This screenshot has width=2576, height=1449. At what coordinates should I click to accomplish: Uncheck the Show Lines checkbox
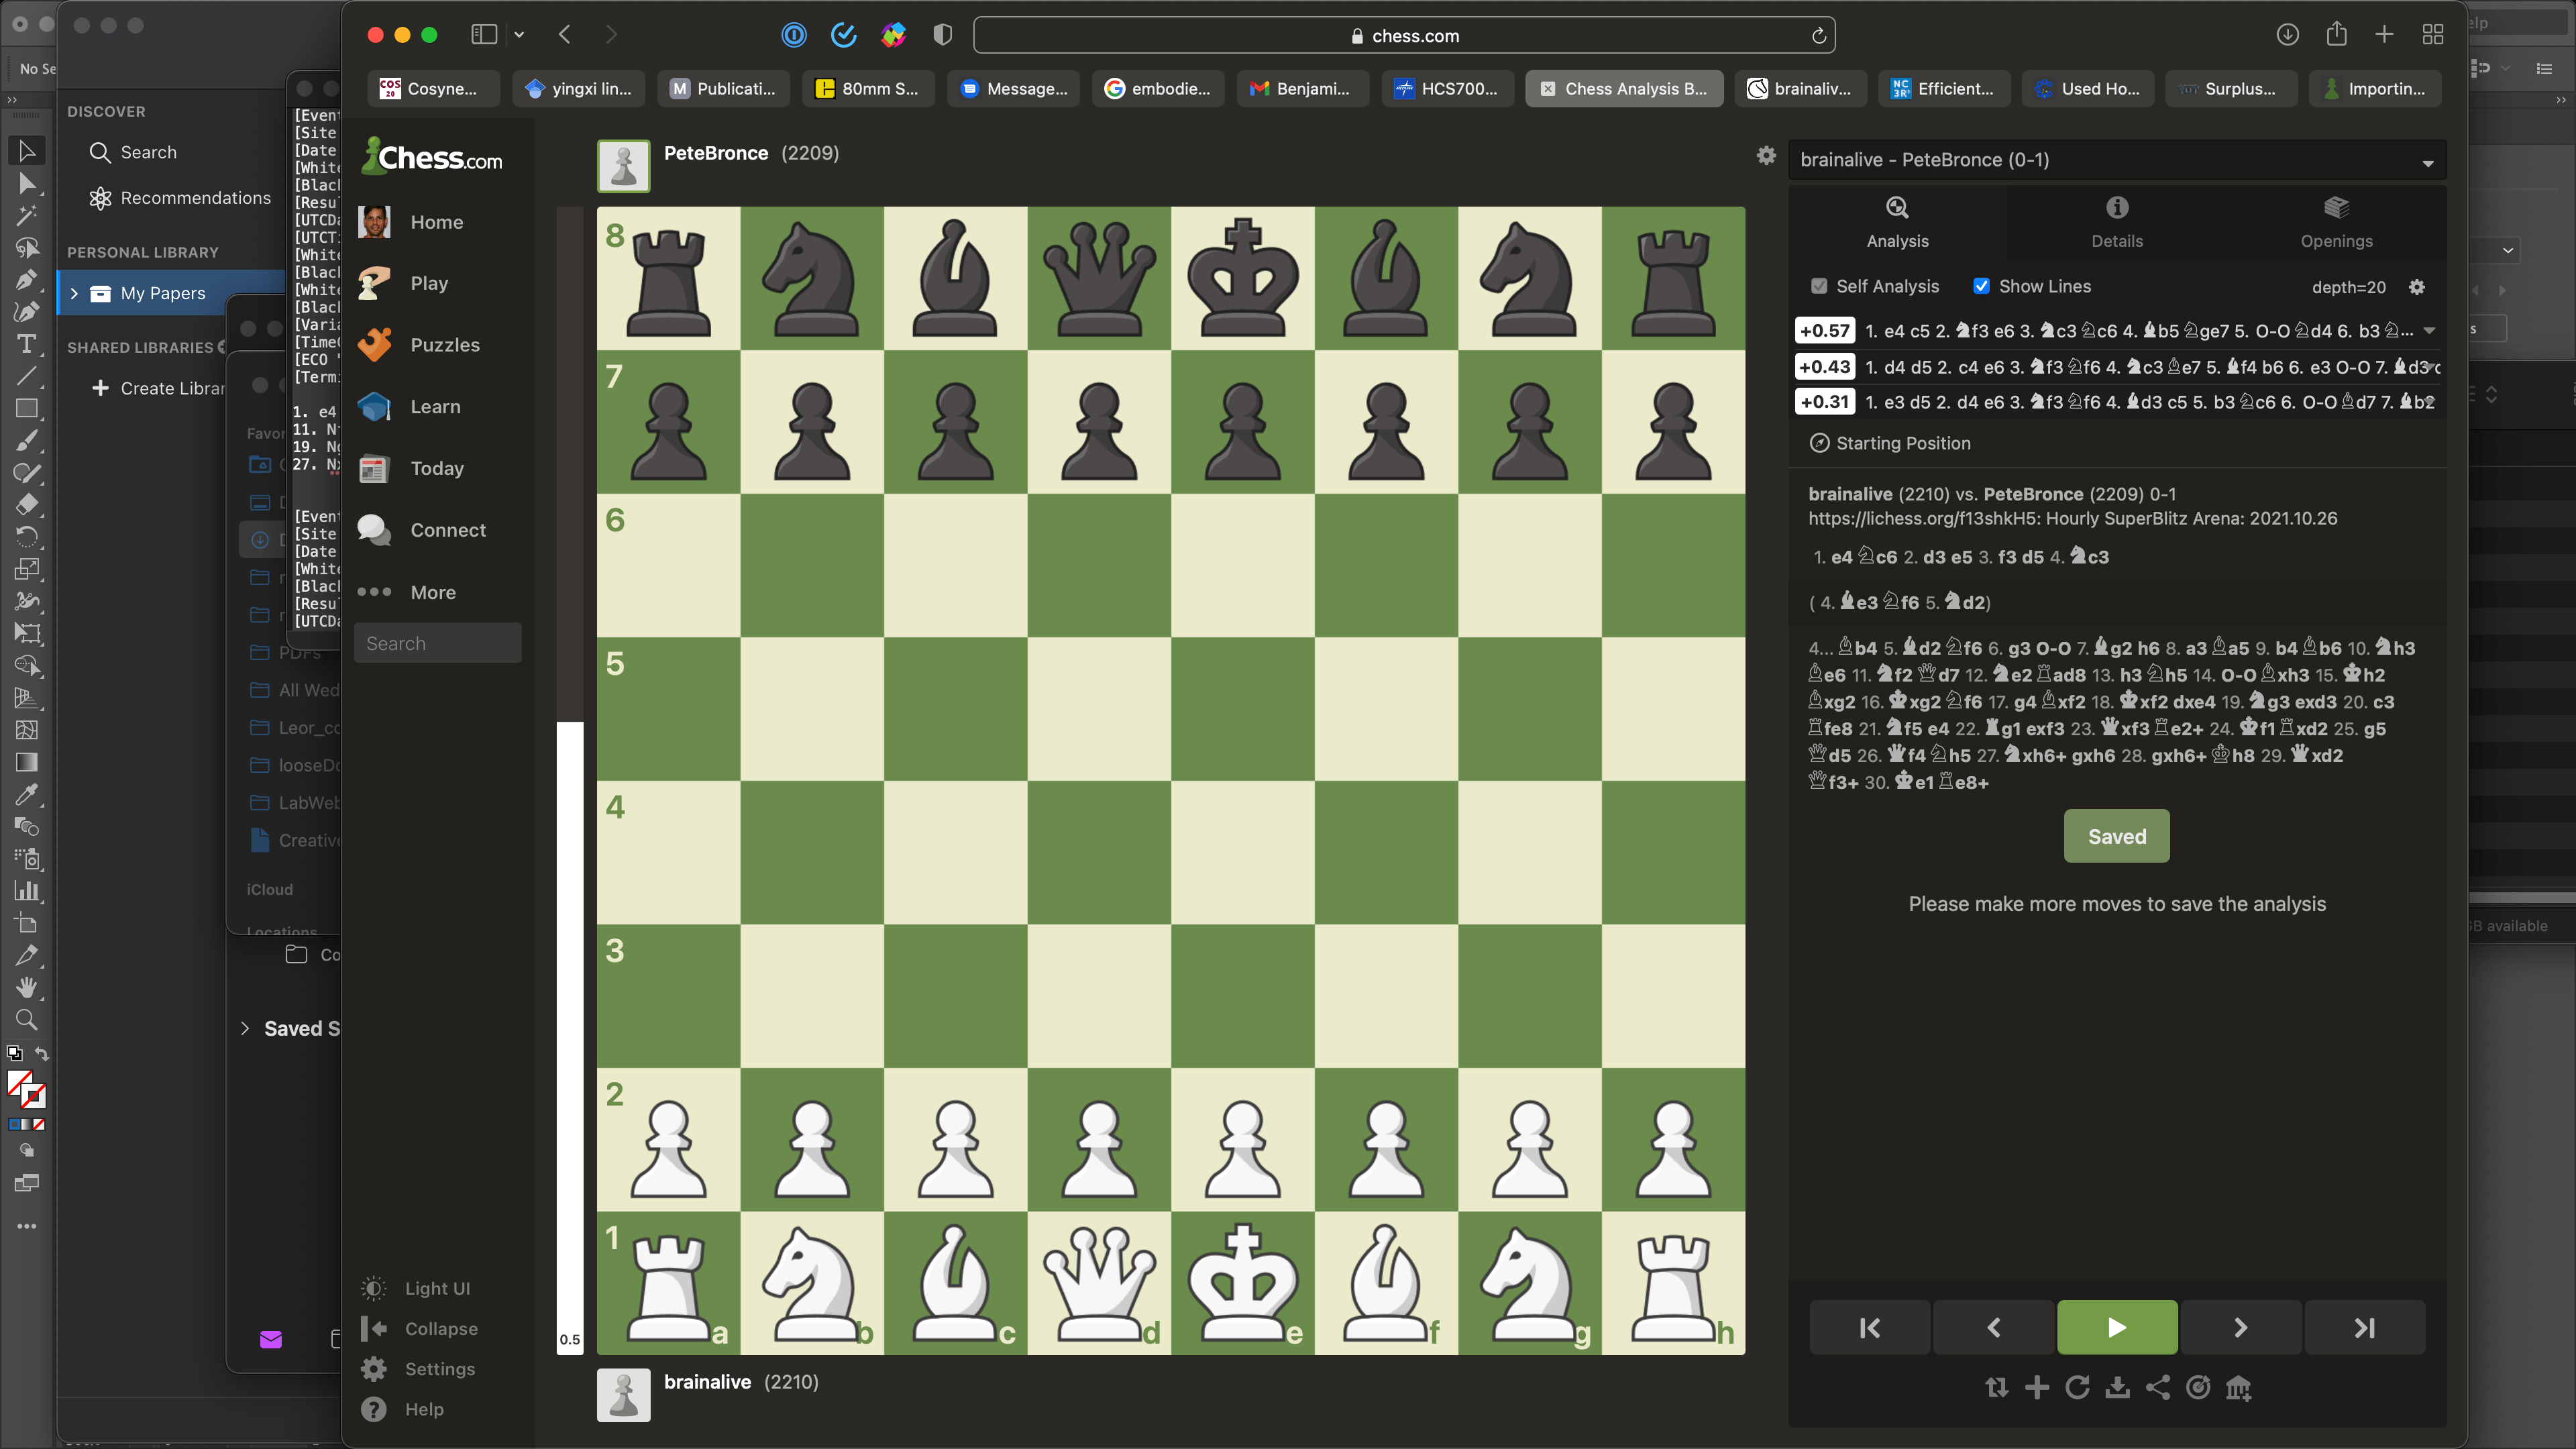click(x=1981, y=286)
